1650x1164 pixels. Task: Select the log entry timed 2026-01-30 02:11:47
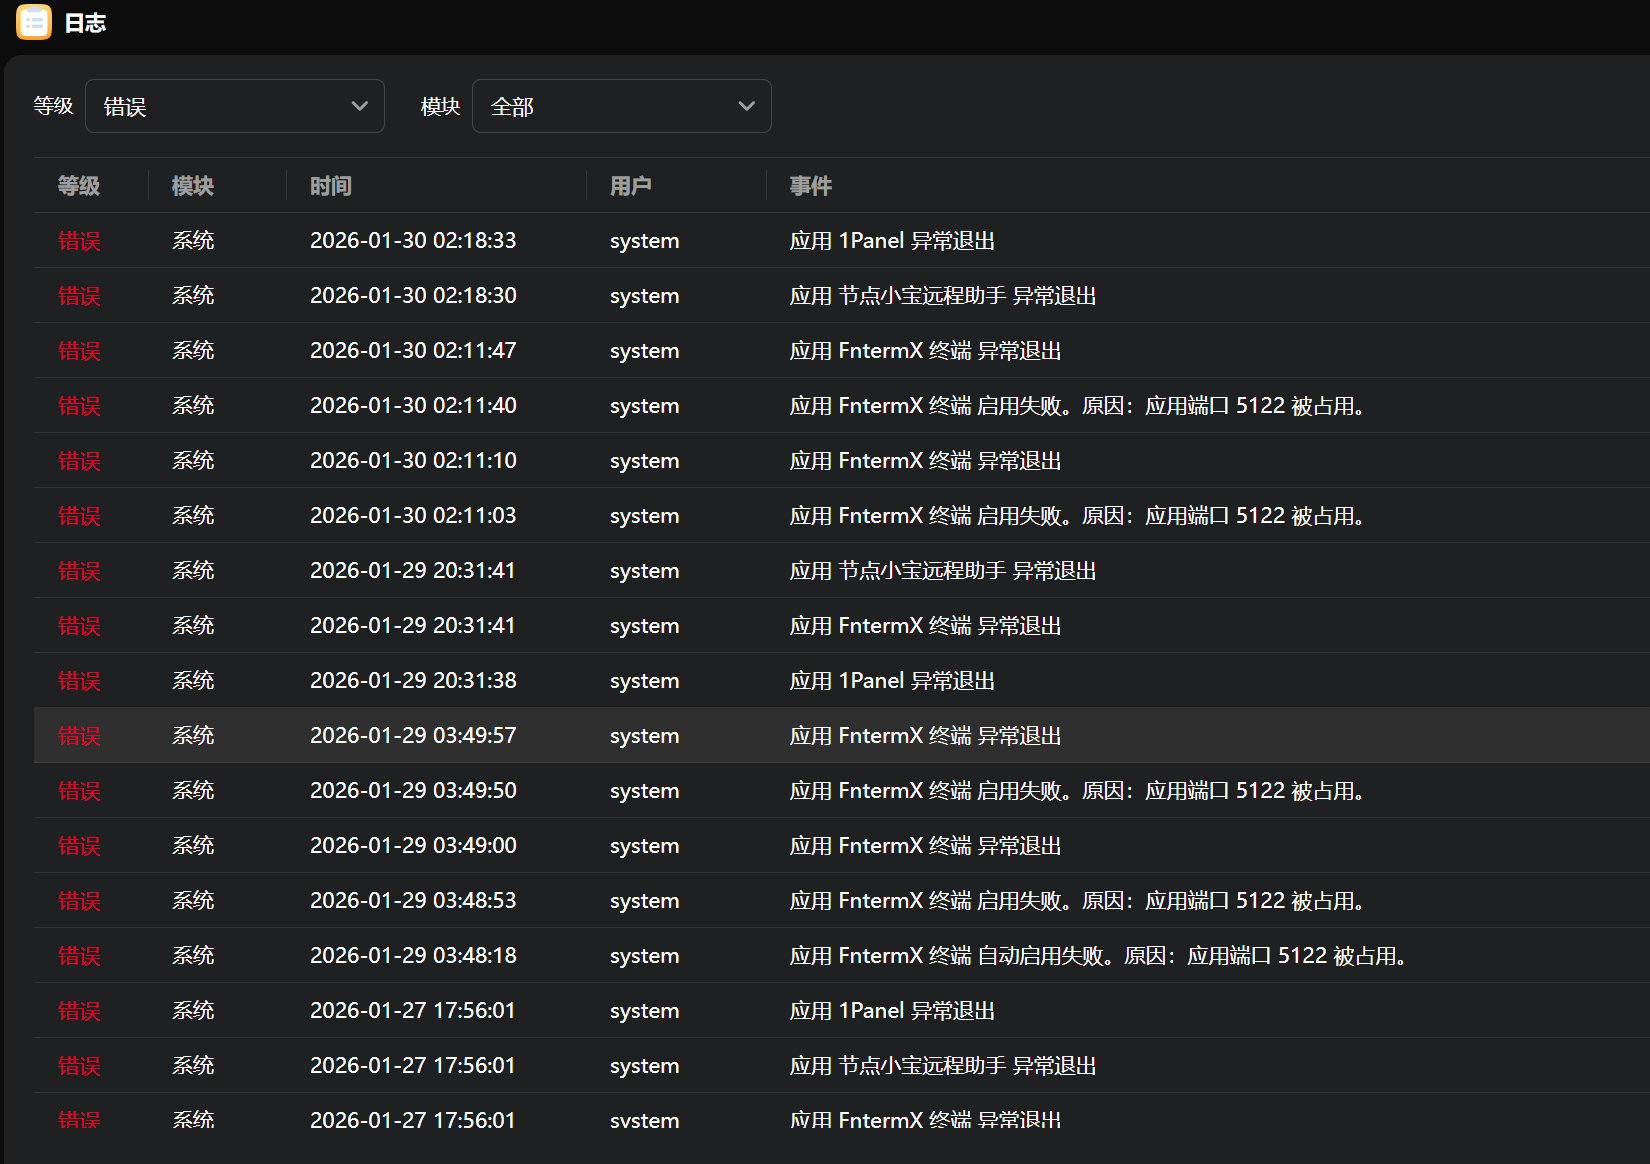[x=841, y=350]
